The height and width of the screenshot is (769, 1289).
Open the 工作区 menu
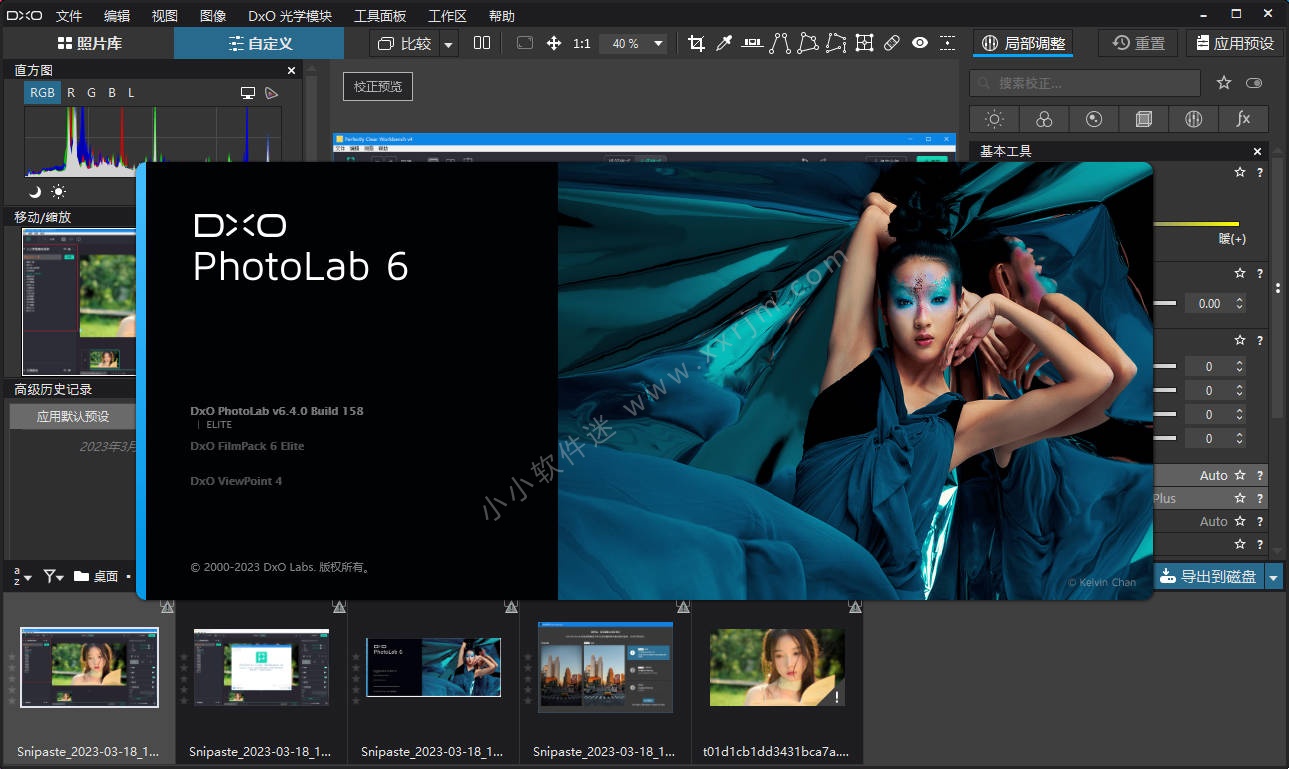(x=447, y=16)
